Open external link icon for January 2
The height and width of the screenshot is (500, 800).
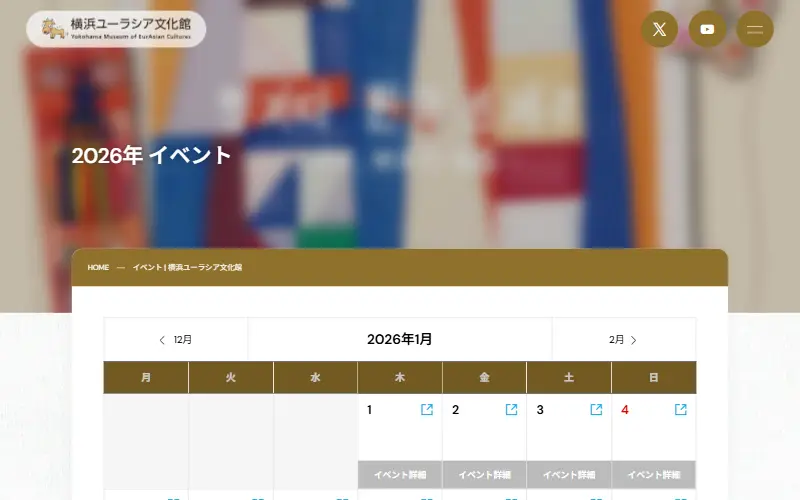511,409
